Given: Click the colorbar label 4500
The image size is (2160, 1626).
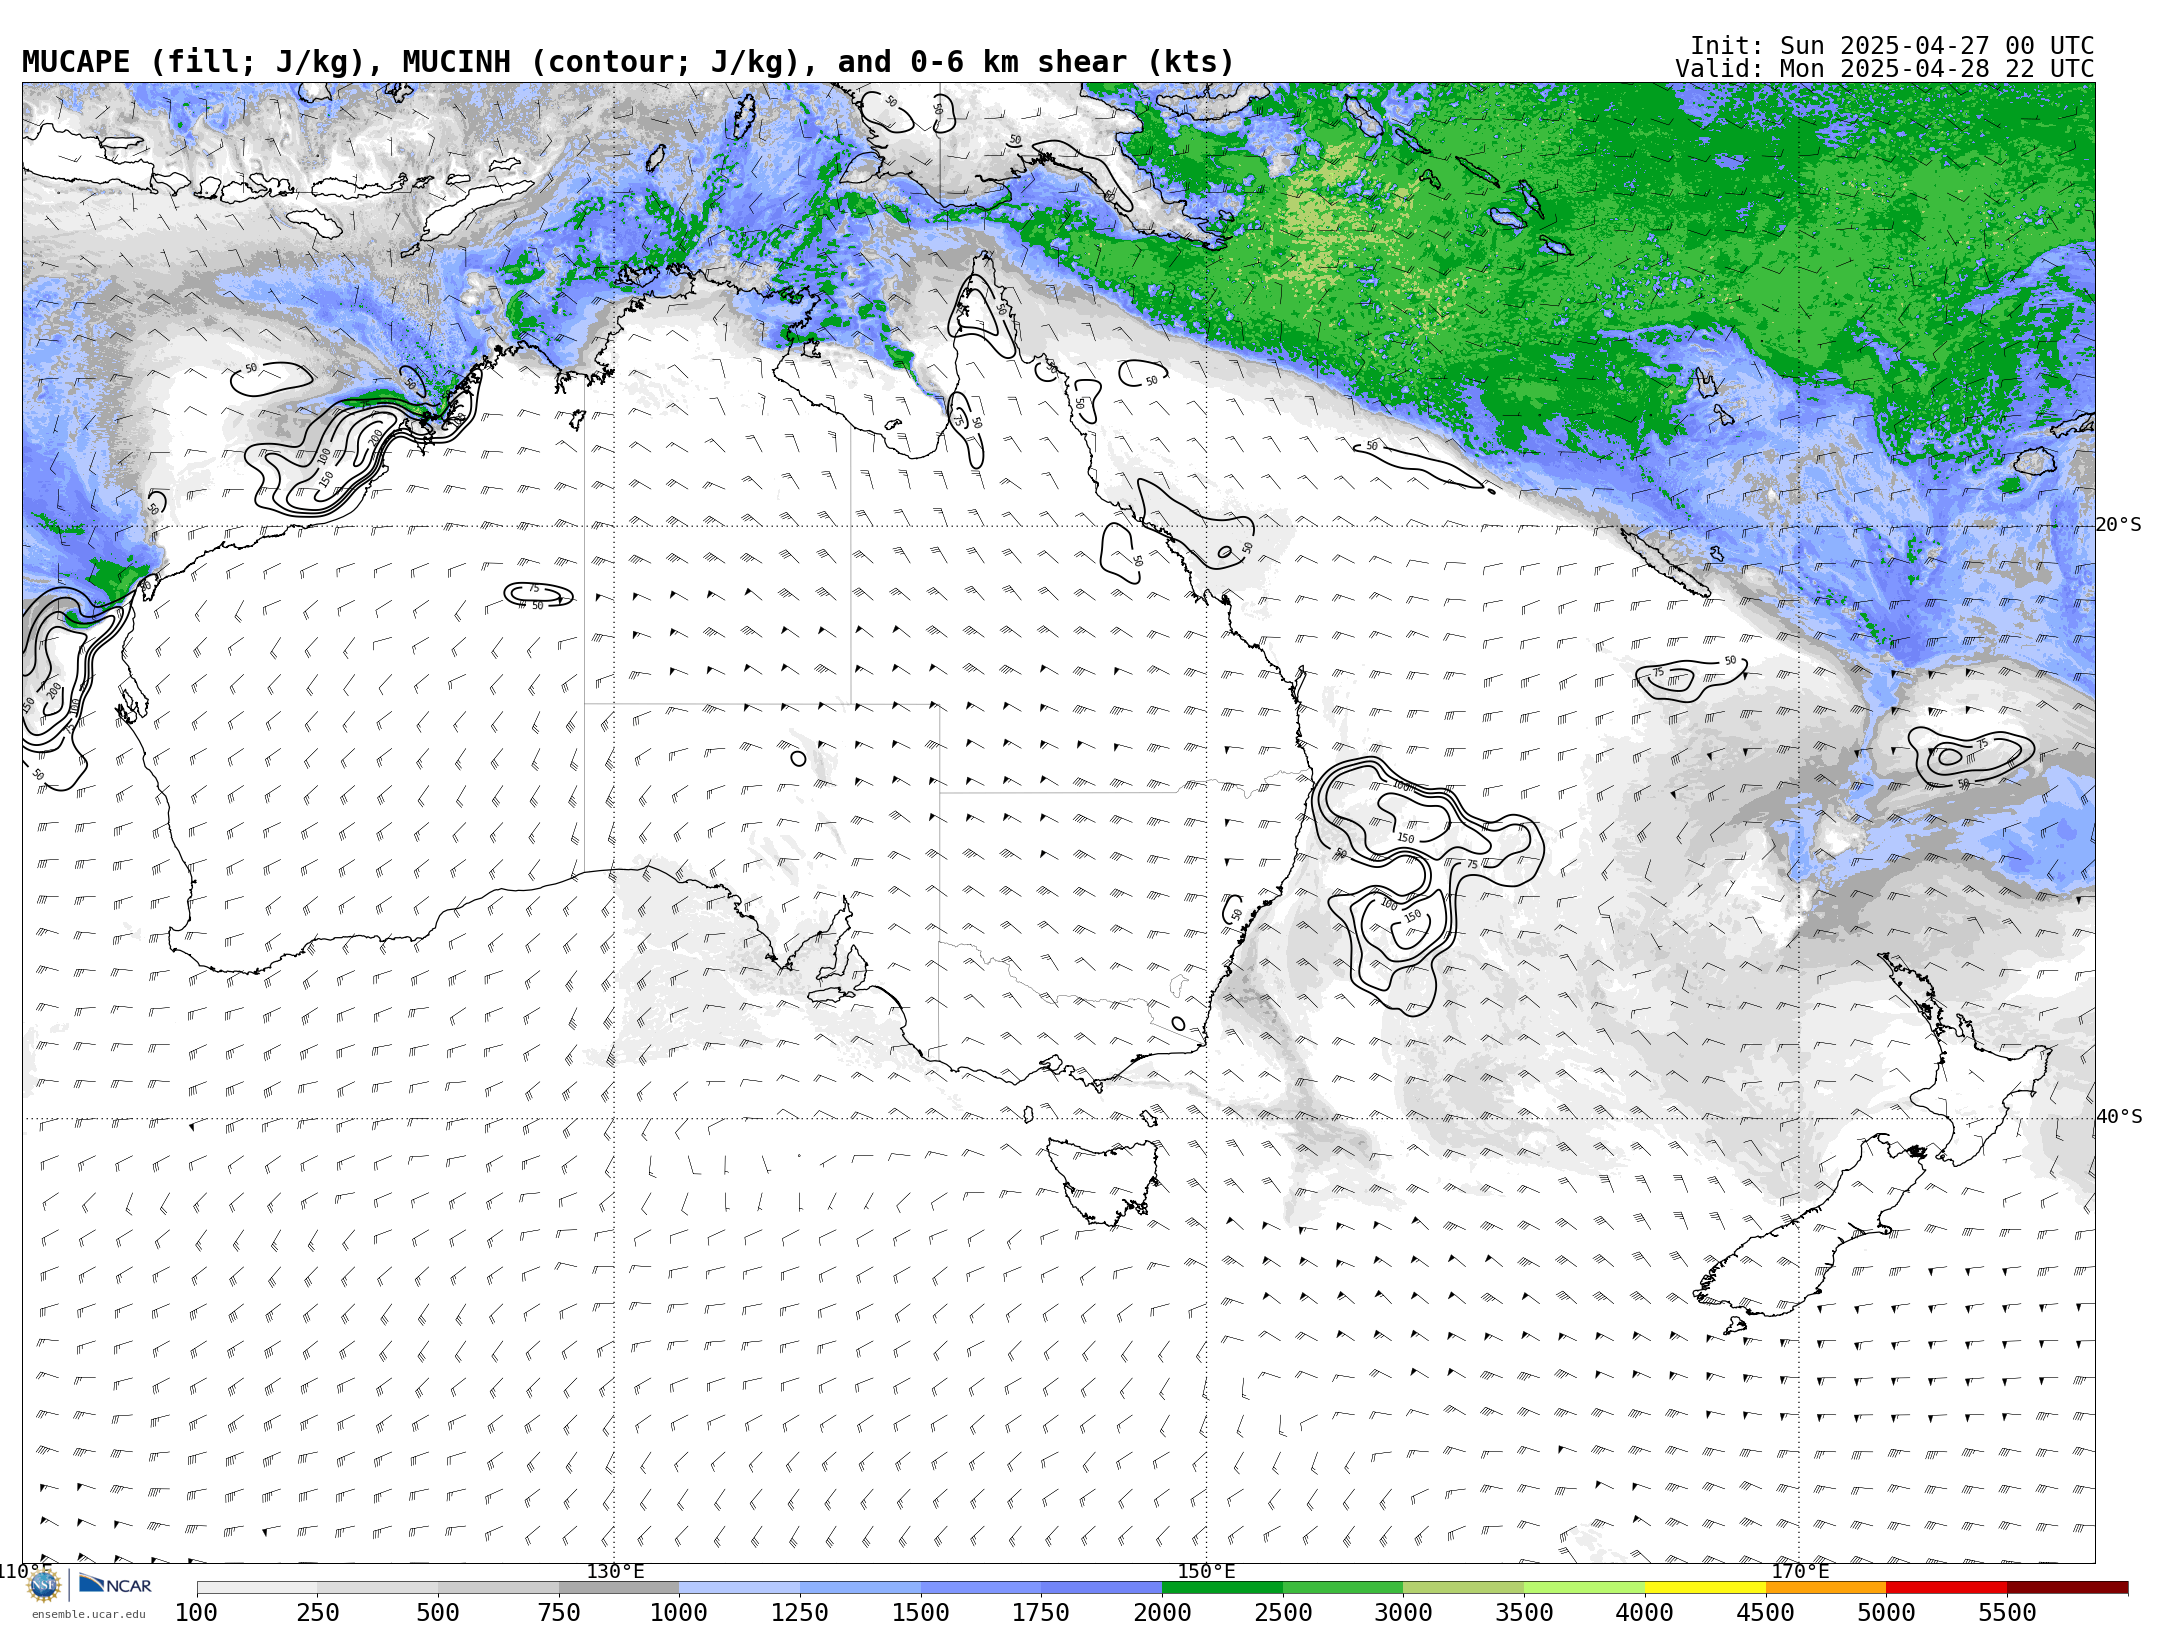Looking at the screenshot, I should [x=1766, y=1613].
